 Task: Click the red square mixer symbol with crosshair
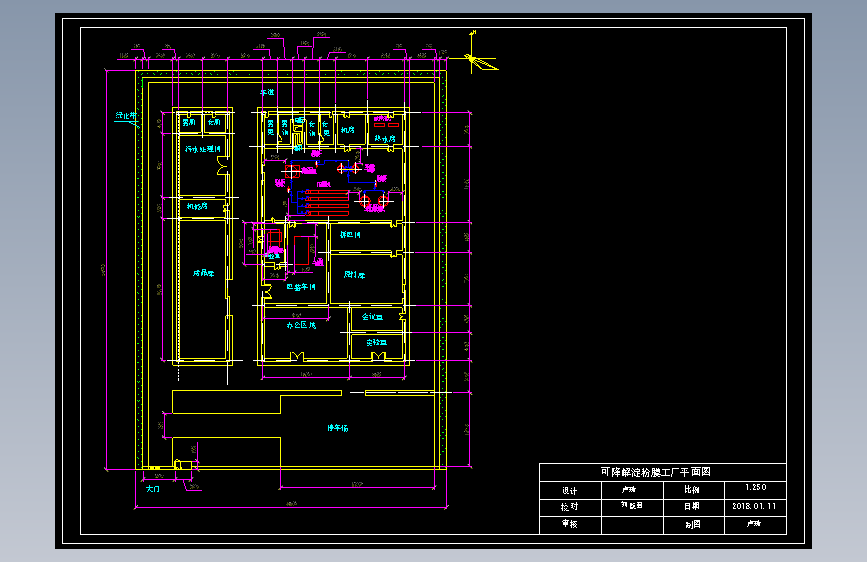[292, 171]
